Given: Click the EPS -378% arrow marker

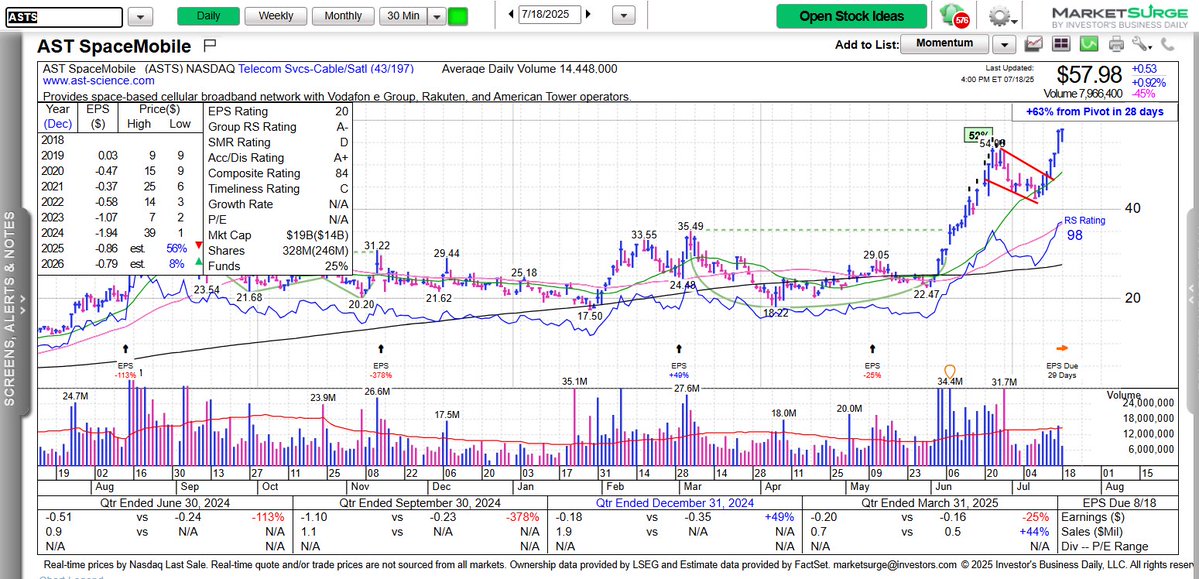Looking at the screenshot, I should click(380, 348).
